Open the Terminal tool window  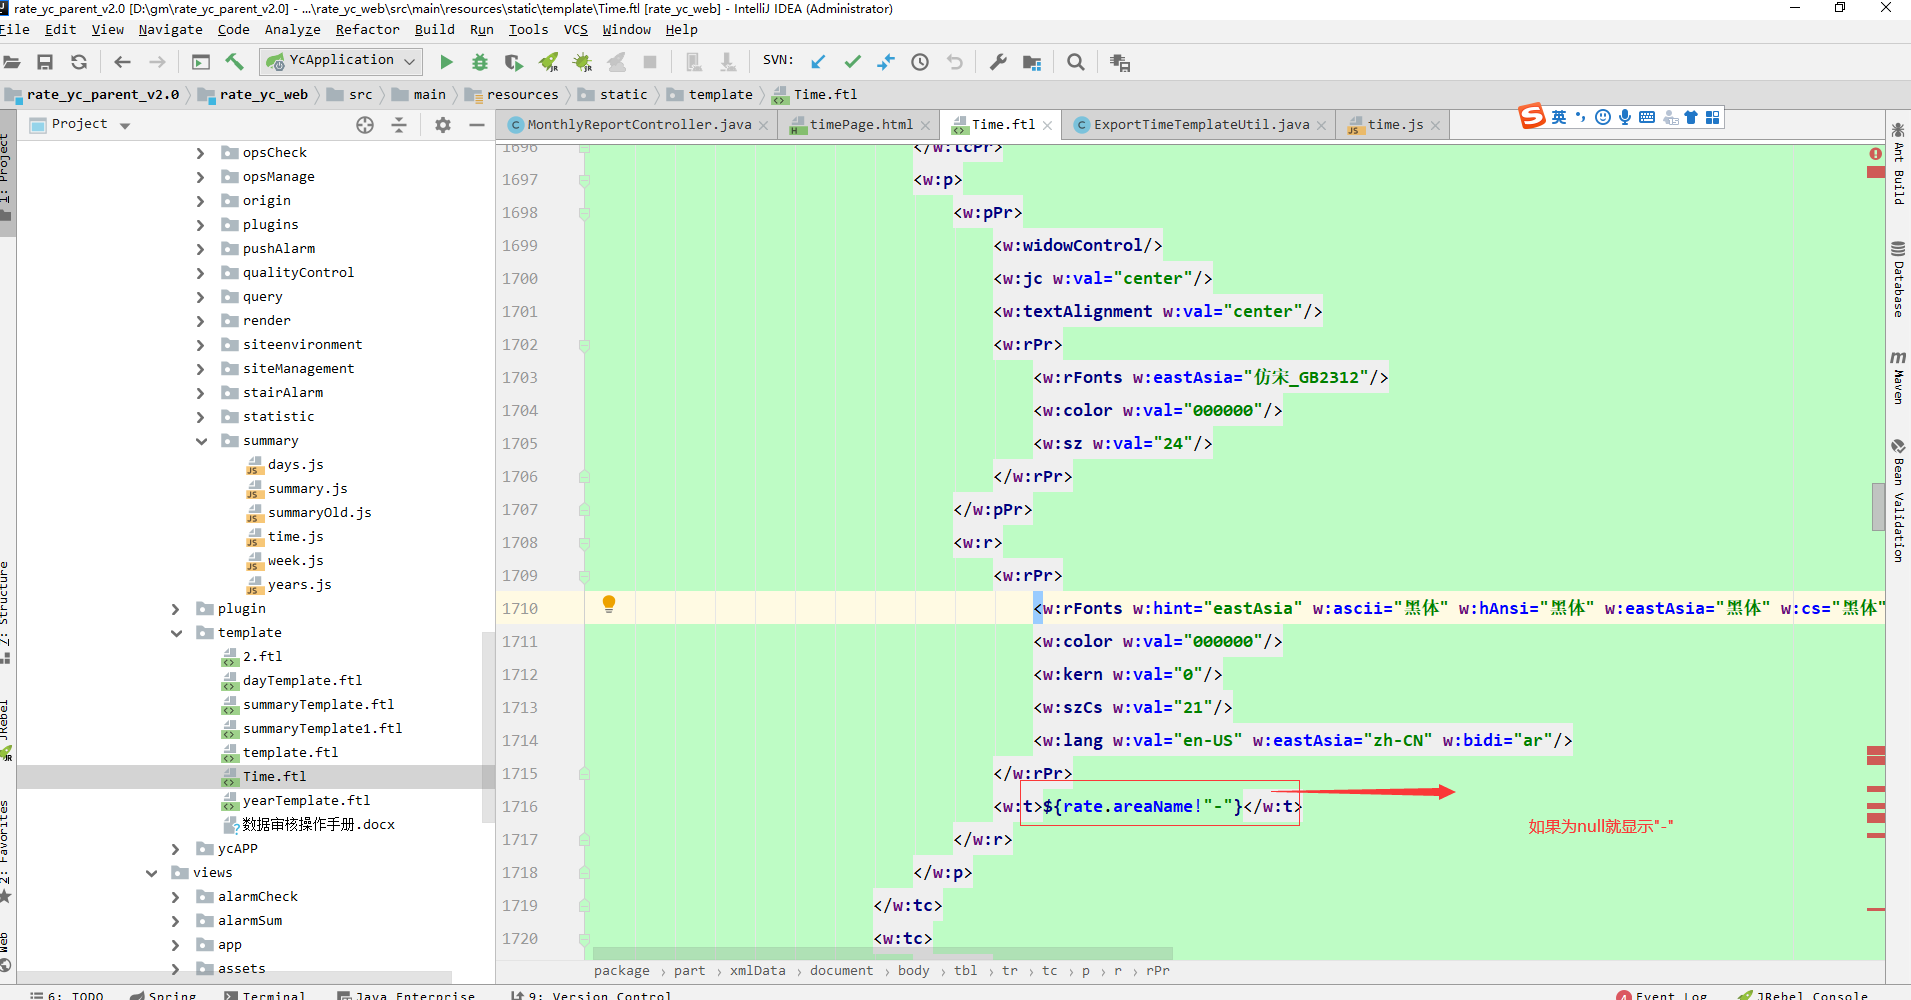(x=266, y=995)
